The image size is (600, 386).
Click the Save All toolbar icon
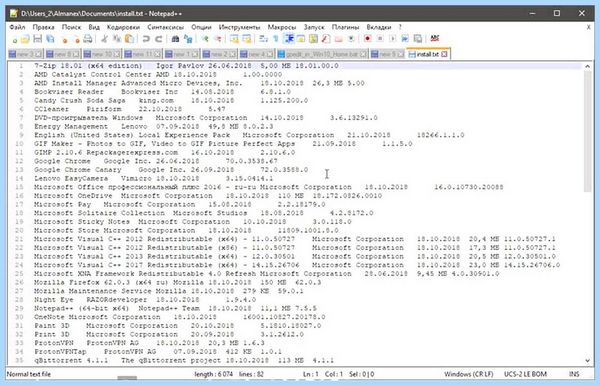click(x=50, y=39)
